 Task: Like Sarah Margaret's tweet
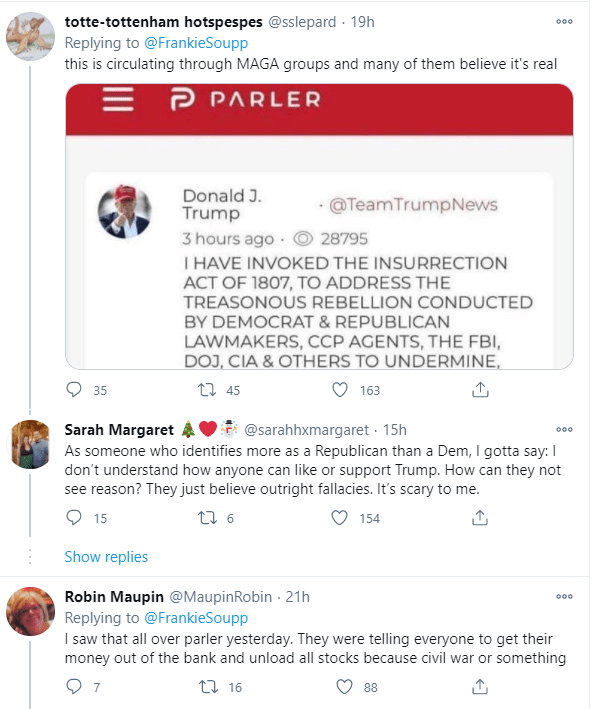point(341,517)
